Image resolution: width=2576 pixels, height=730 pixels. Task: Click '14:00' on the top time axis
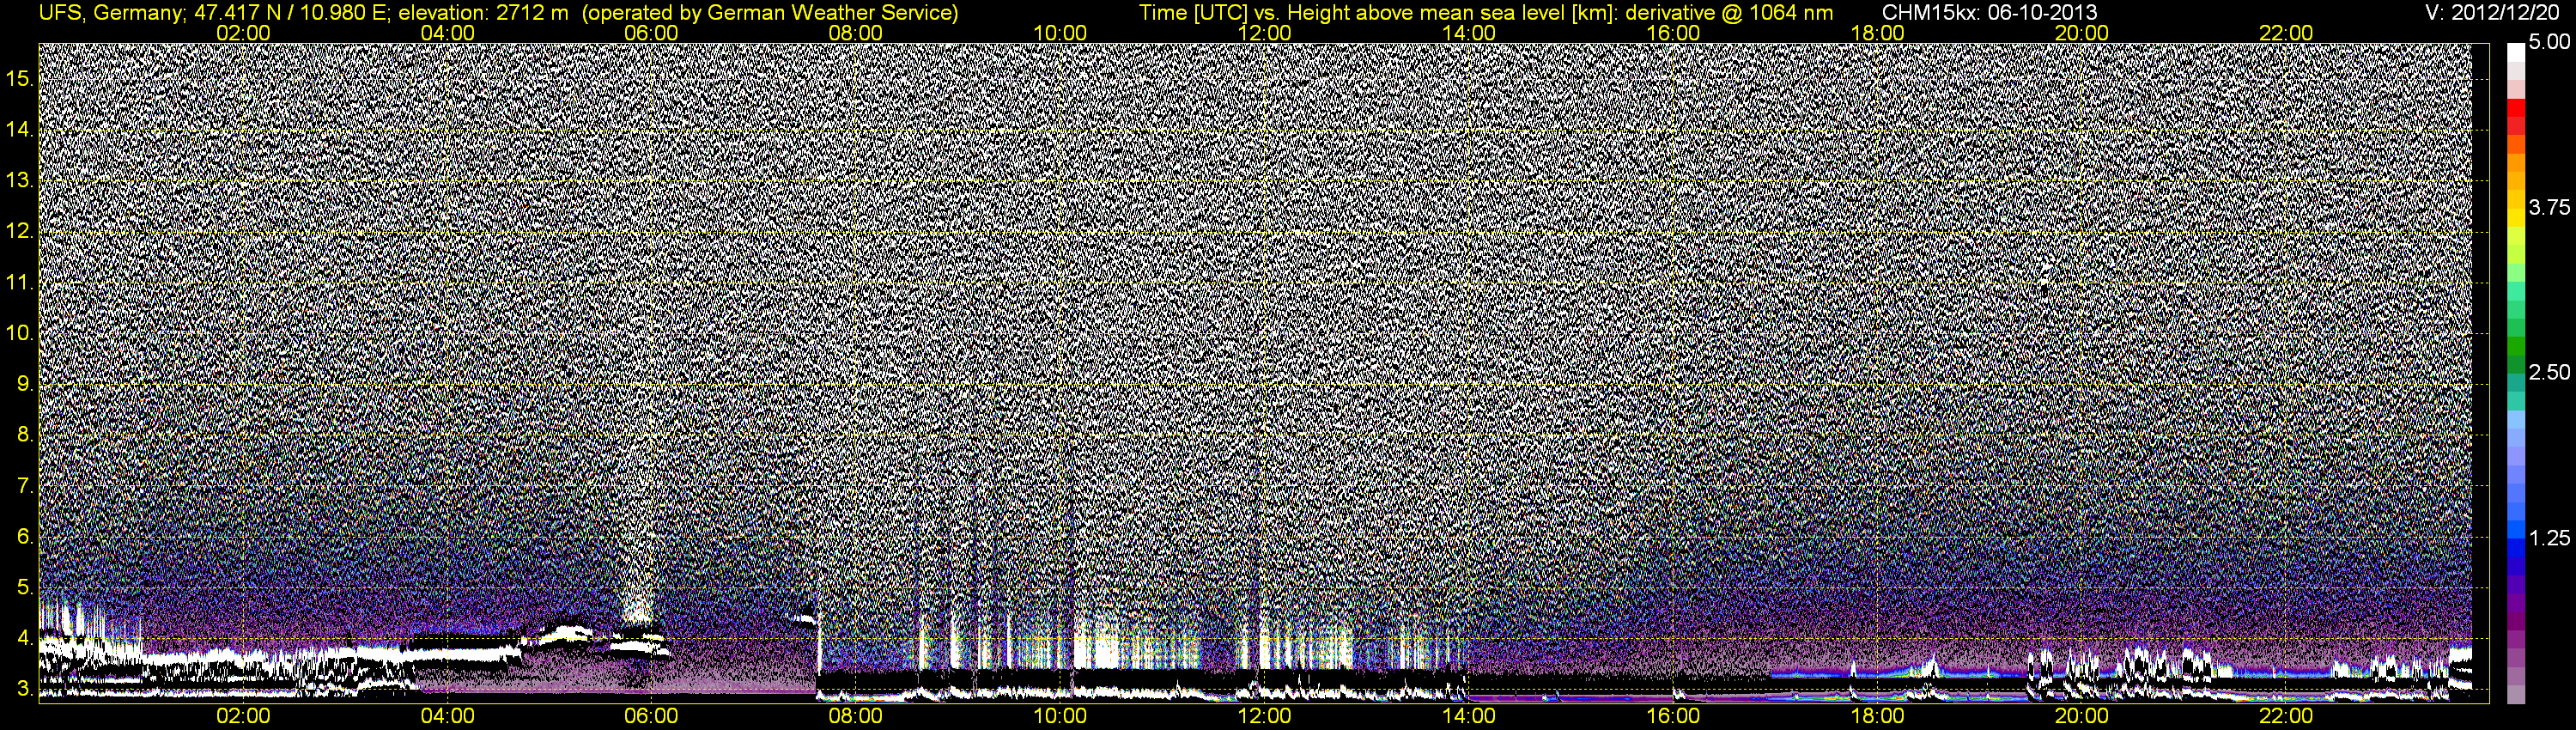click(1469, 33)
